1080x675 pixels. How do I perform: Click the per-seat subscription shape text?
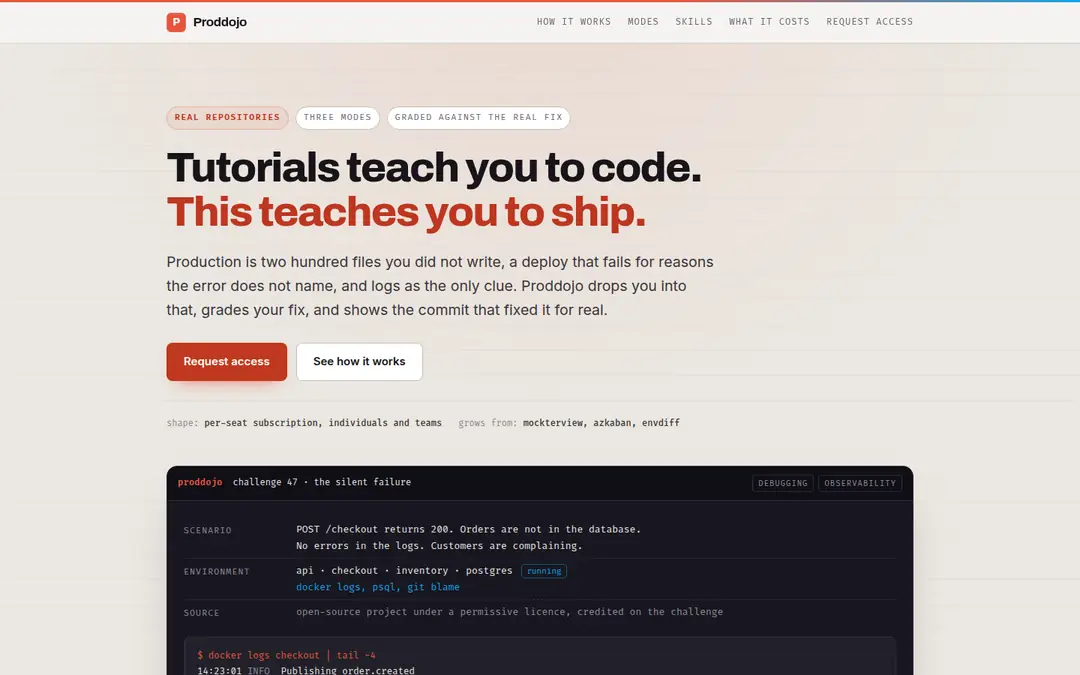click(x=323, y=423)
